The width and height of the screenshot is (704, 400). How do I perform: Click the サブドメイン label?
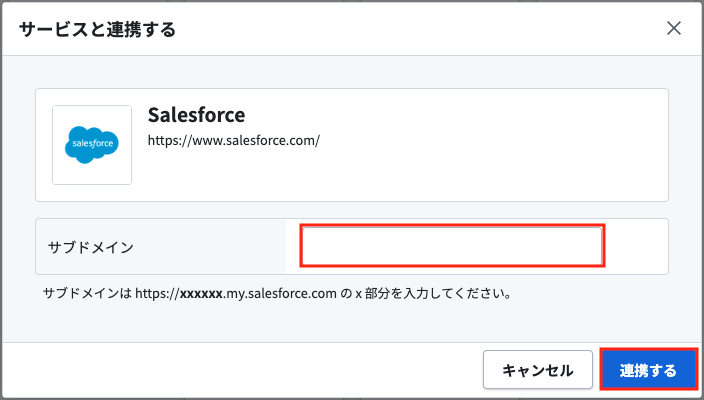pyautogui.click(x=91, y=247)
